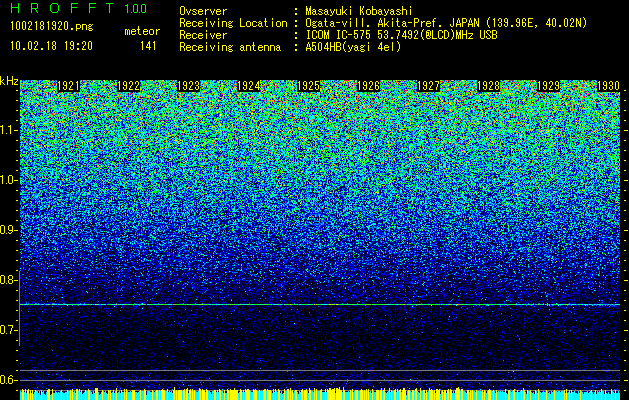The height and width of the screenshot is (400, 629).
Task: Click the meteor label
Action: coord(142,31)
